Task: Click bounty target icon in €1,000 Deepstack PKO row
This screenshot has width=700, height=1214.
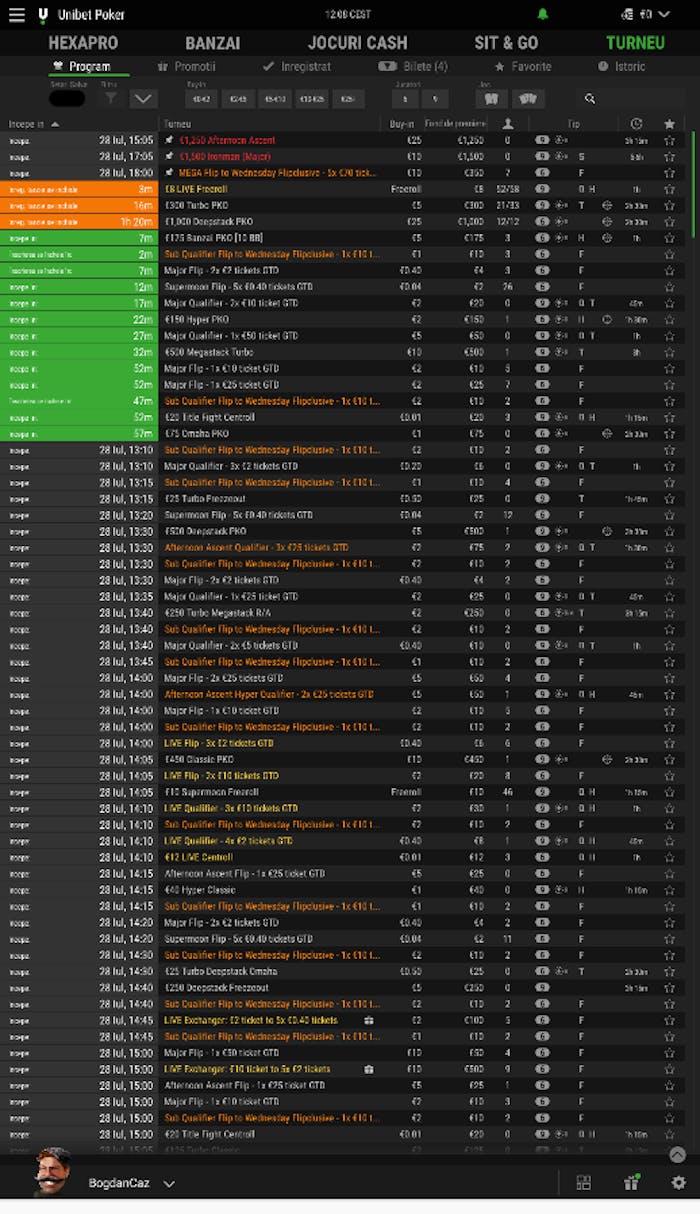Action: (607, 222)
